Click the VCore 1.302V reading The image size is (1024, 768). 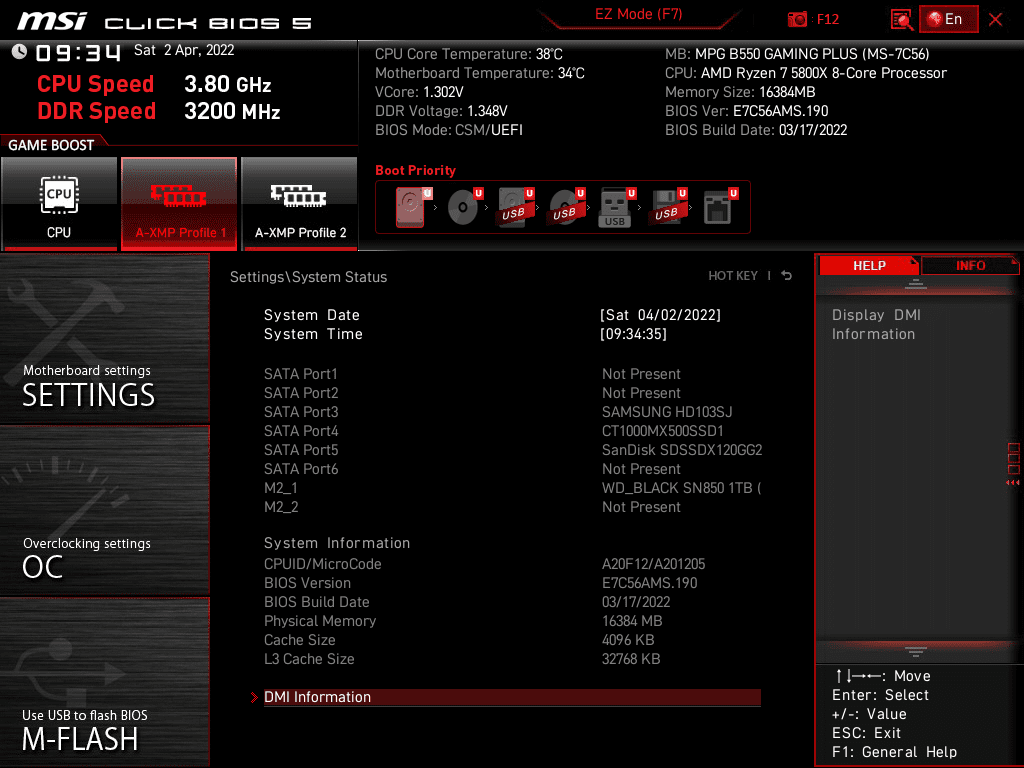pos(419,92)
